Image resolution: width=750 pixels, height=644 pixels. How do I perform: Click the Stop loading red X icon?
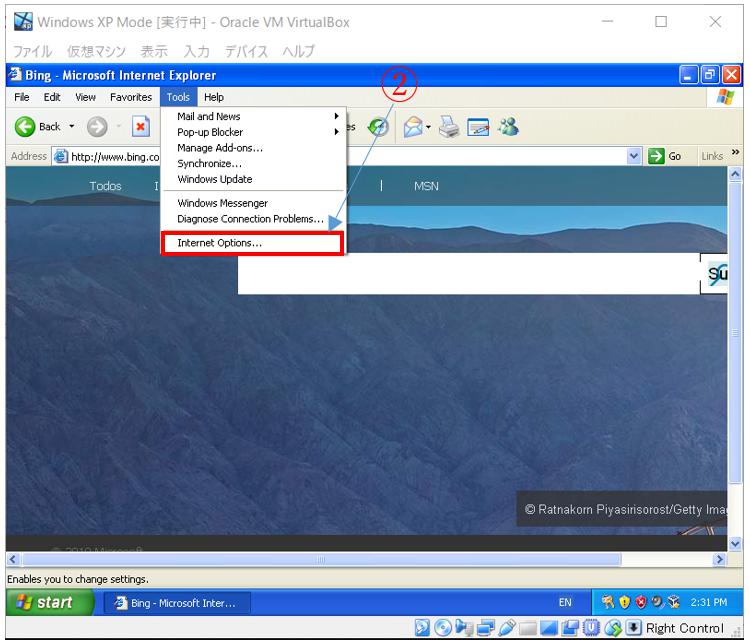coord(141,127)
